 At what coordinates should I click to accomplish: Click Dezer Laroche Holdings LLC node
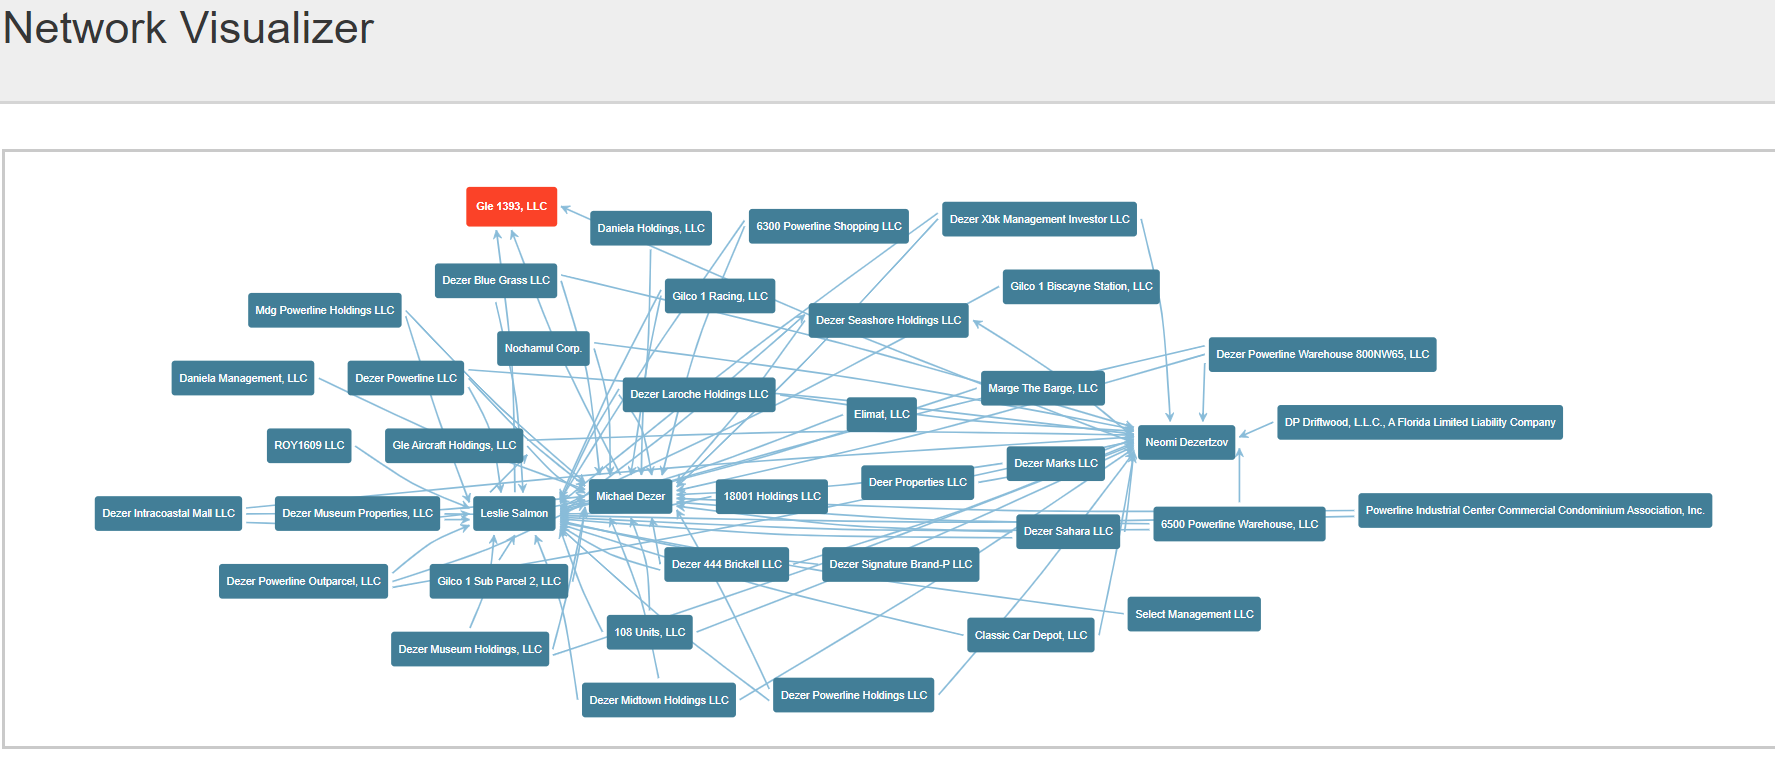699,394
